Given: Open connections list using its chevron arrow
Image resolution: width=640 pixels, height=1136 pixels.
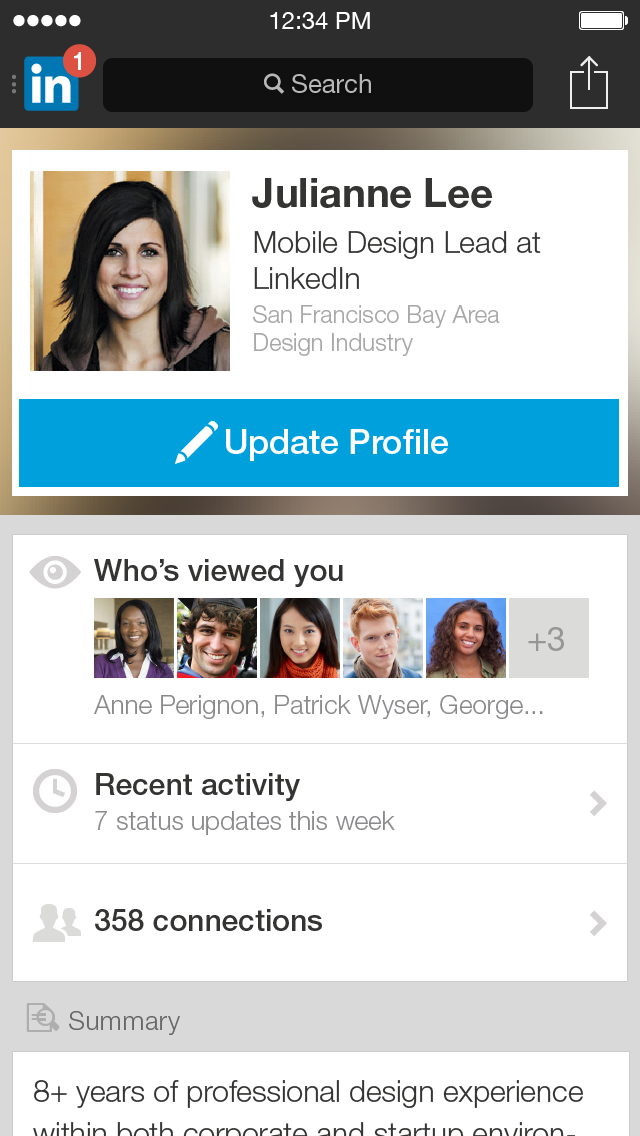Looking at the screenshot, I should (x=598, y=922).
